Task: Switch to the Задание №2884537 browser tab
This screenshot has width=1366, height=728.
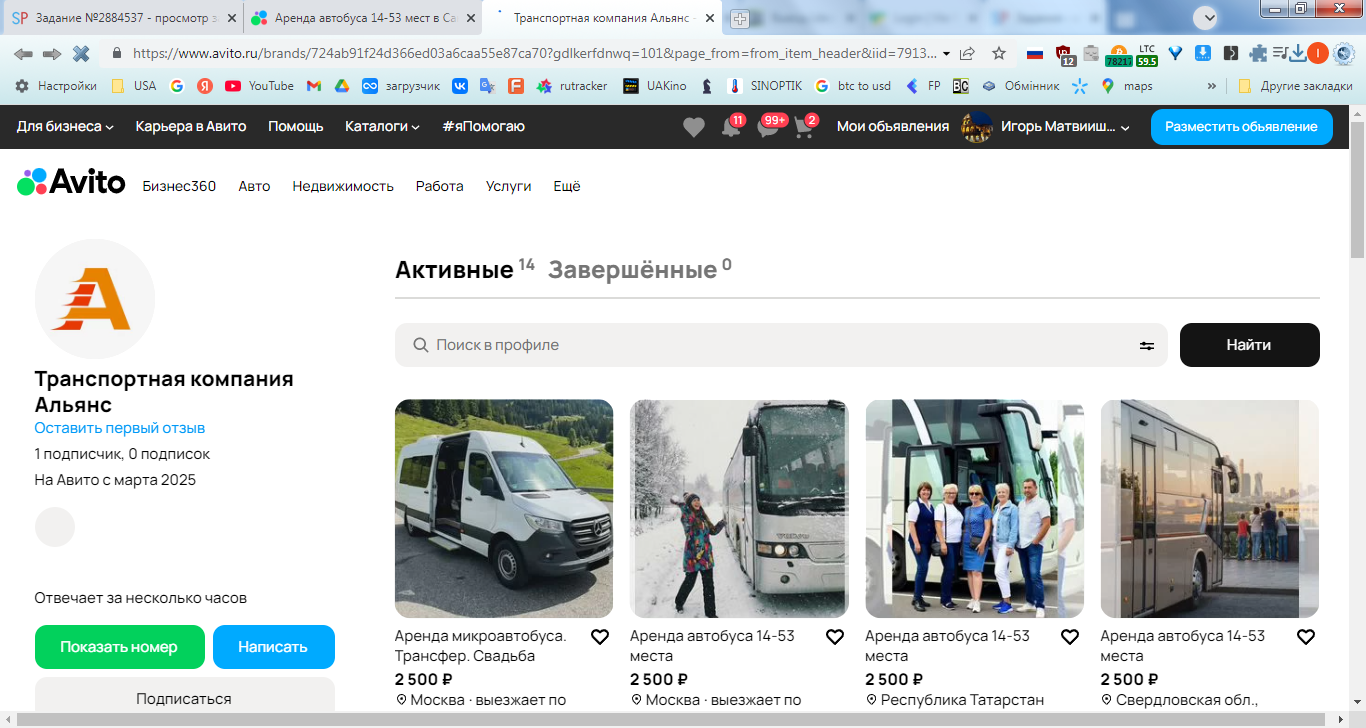Action: (122, 18)
